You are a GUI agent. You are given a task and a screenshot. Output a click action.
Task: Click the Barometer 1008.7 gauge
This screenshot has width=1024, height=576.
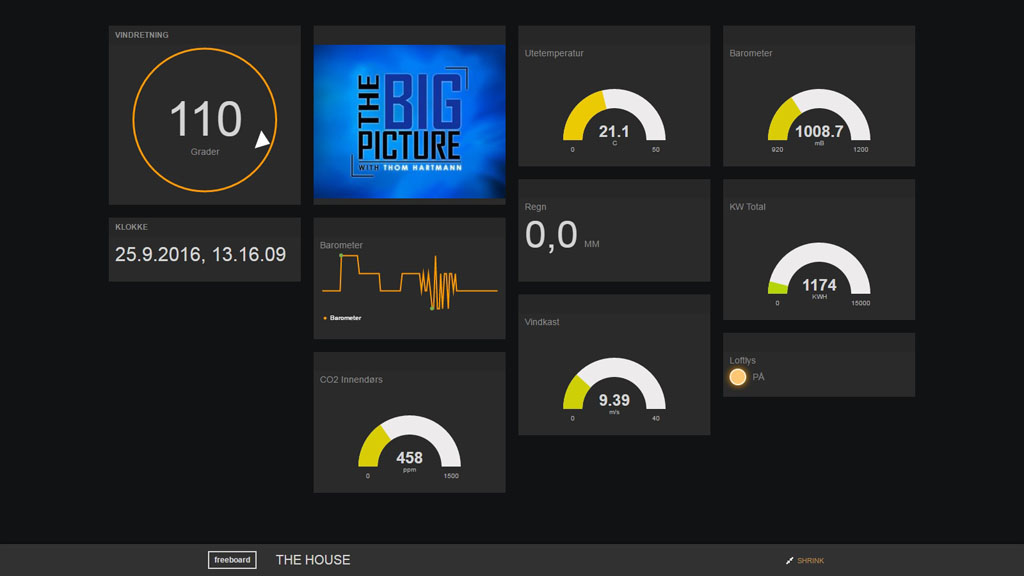[819, 120]
